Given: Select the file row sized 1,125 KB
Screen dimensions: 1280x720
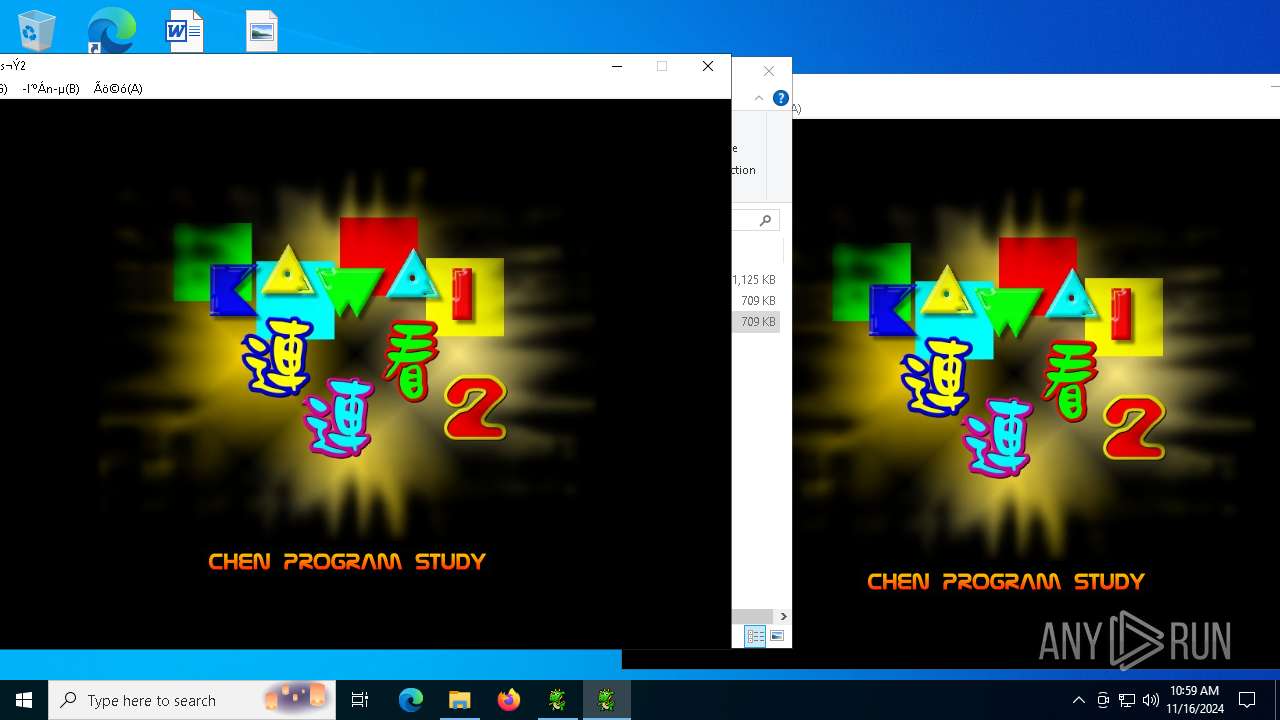Looking at the screenshot, I should [755, 280].
